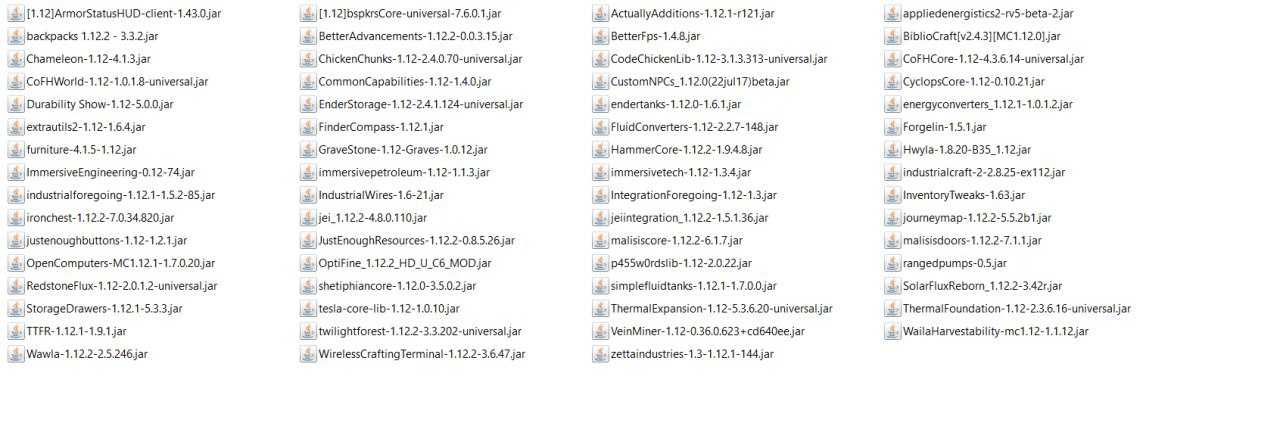This screenshot has height=426, width=1280.
Task: Click the Java icon of twilightforest-1.12.2-3.3.202-universal.jar
Action: [x=309, y=331]
